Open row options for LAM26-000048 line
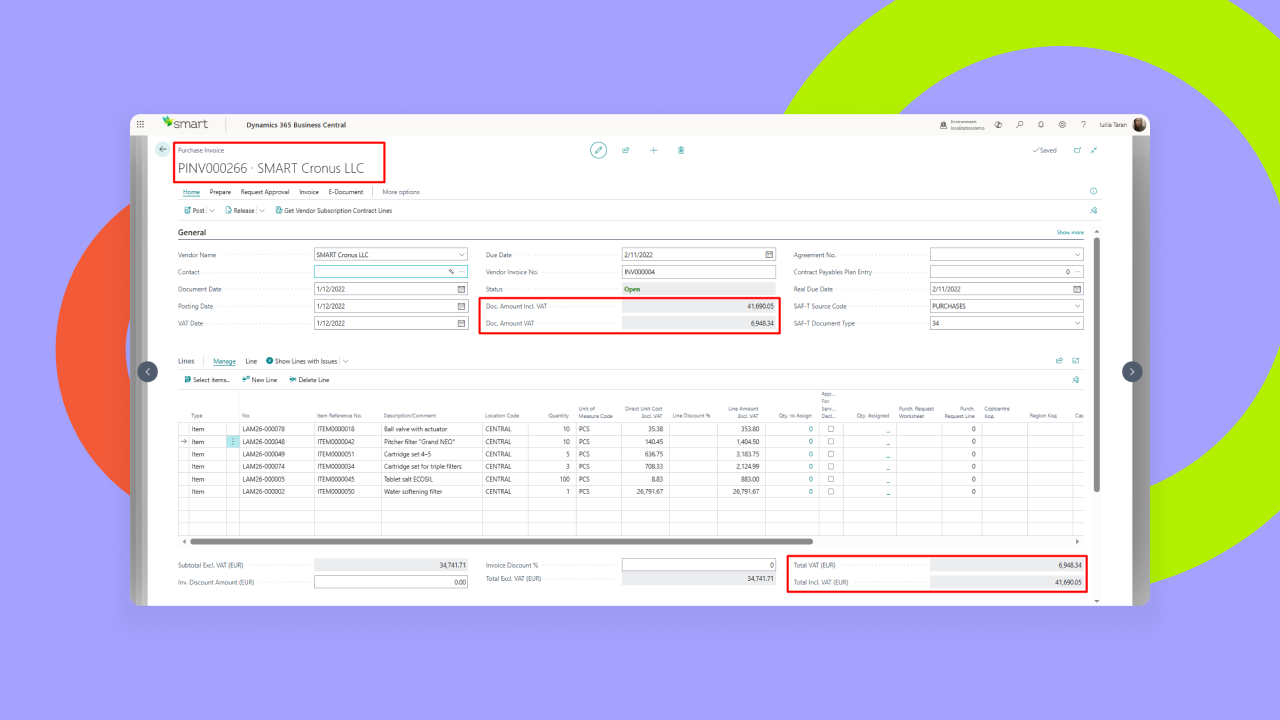The width and height of the screenshot is (1280, 720). click(x=233, y=441)
